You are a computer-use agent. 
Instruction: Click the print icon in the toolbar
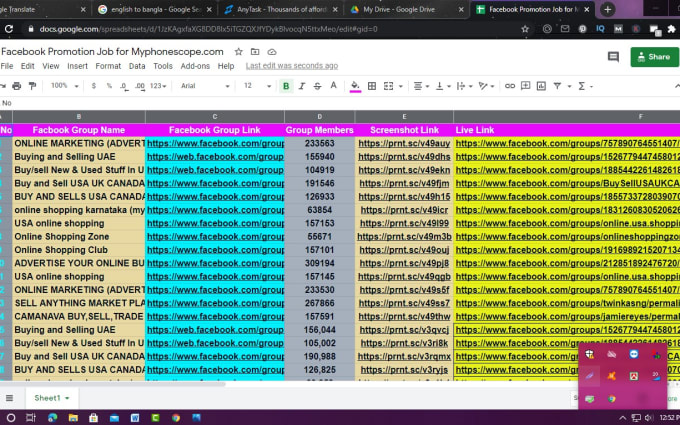click(x=16, y=86)
